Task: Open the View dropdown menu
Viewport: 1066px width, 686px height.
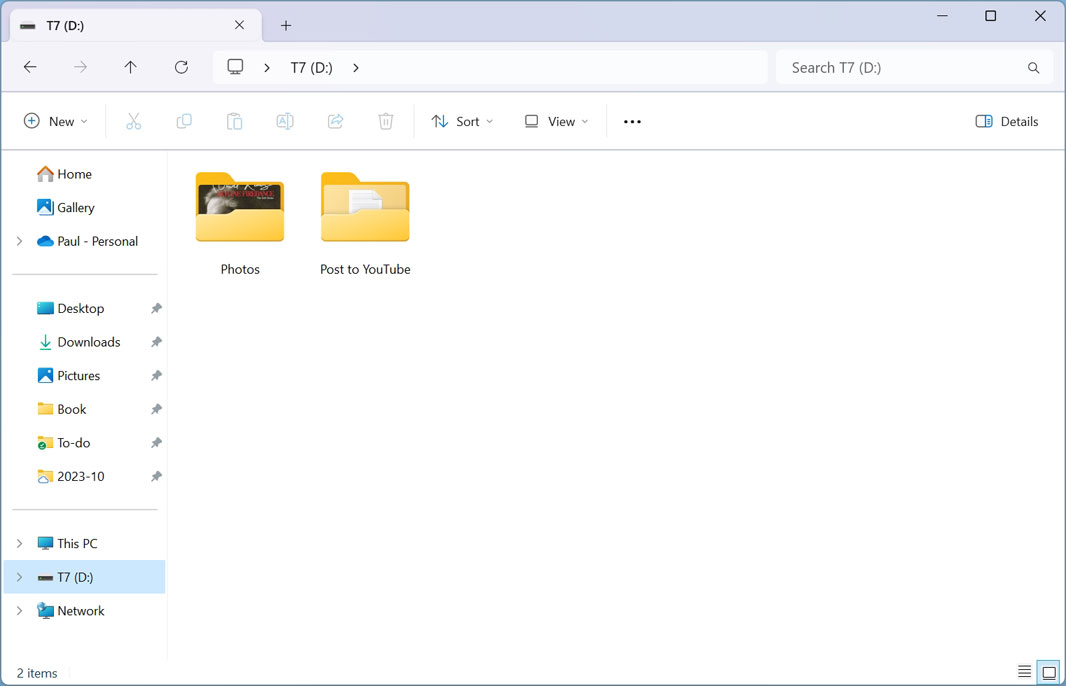Action: pyautogui.click(x=556, y=121)
